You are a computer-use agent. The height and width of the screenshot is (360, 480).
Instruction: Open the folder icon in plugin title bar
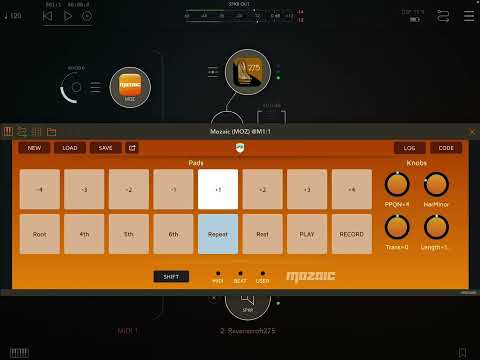pyautogui.click(x=51, y=132)
